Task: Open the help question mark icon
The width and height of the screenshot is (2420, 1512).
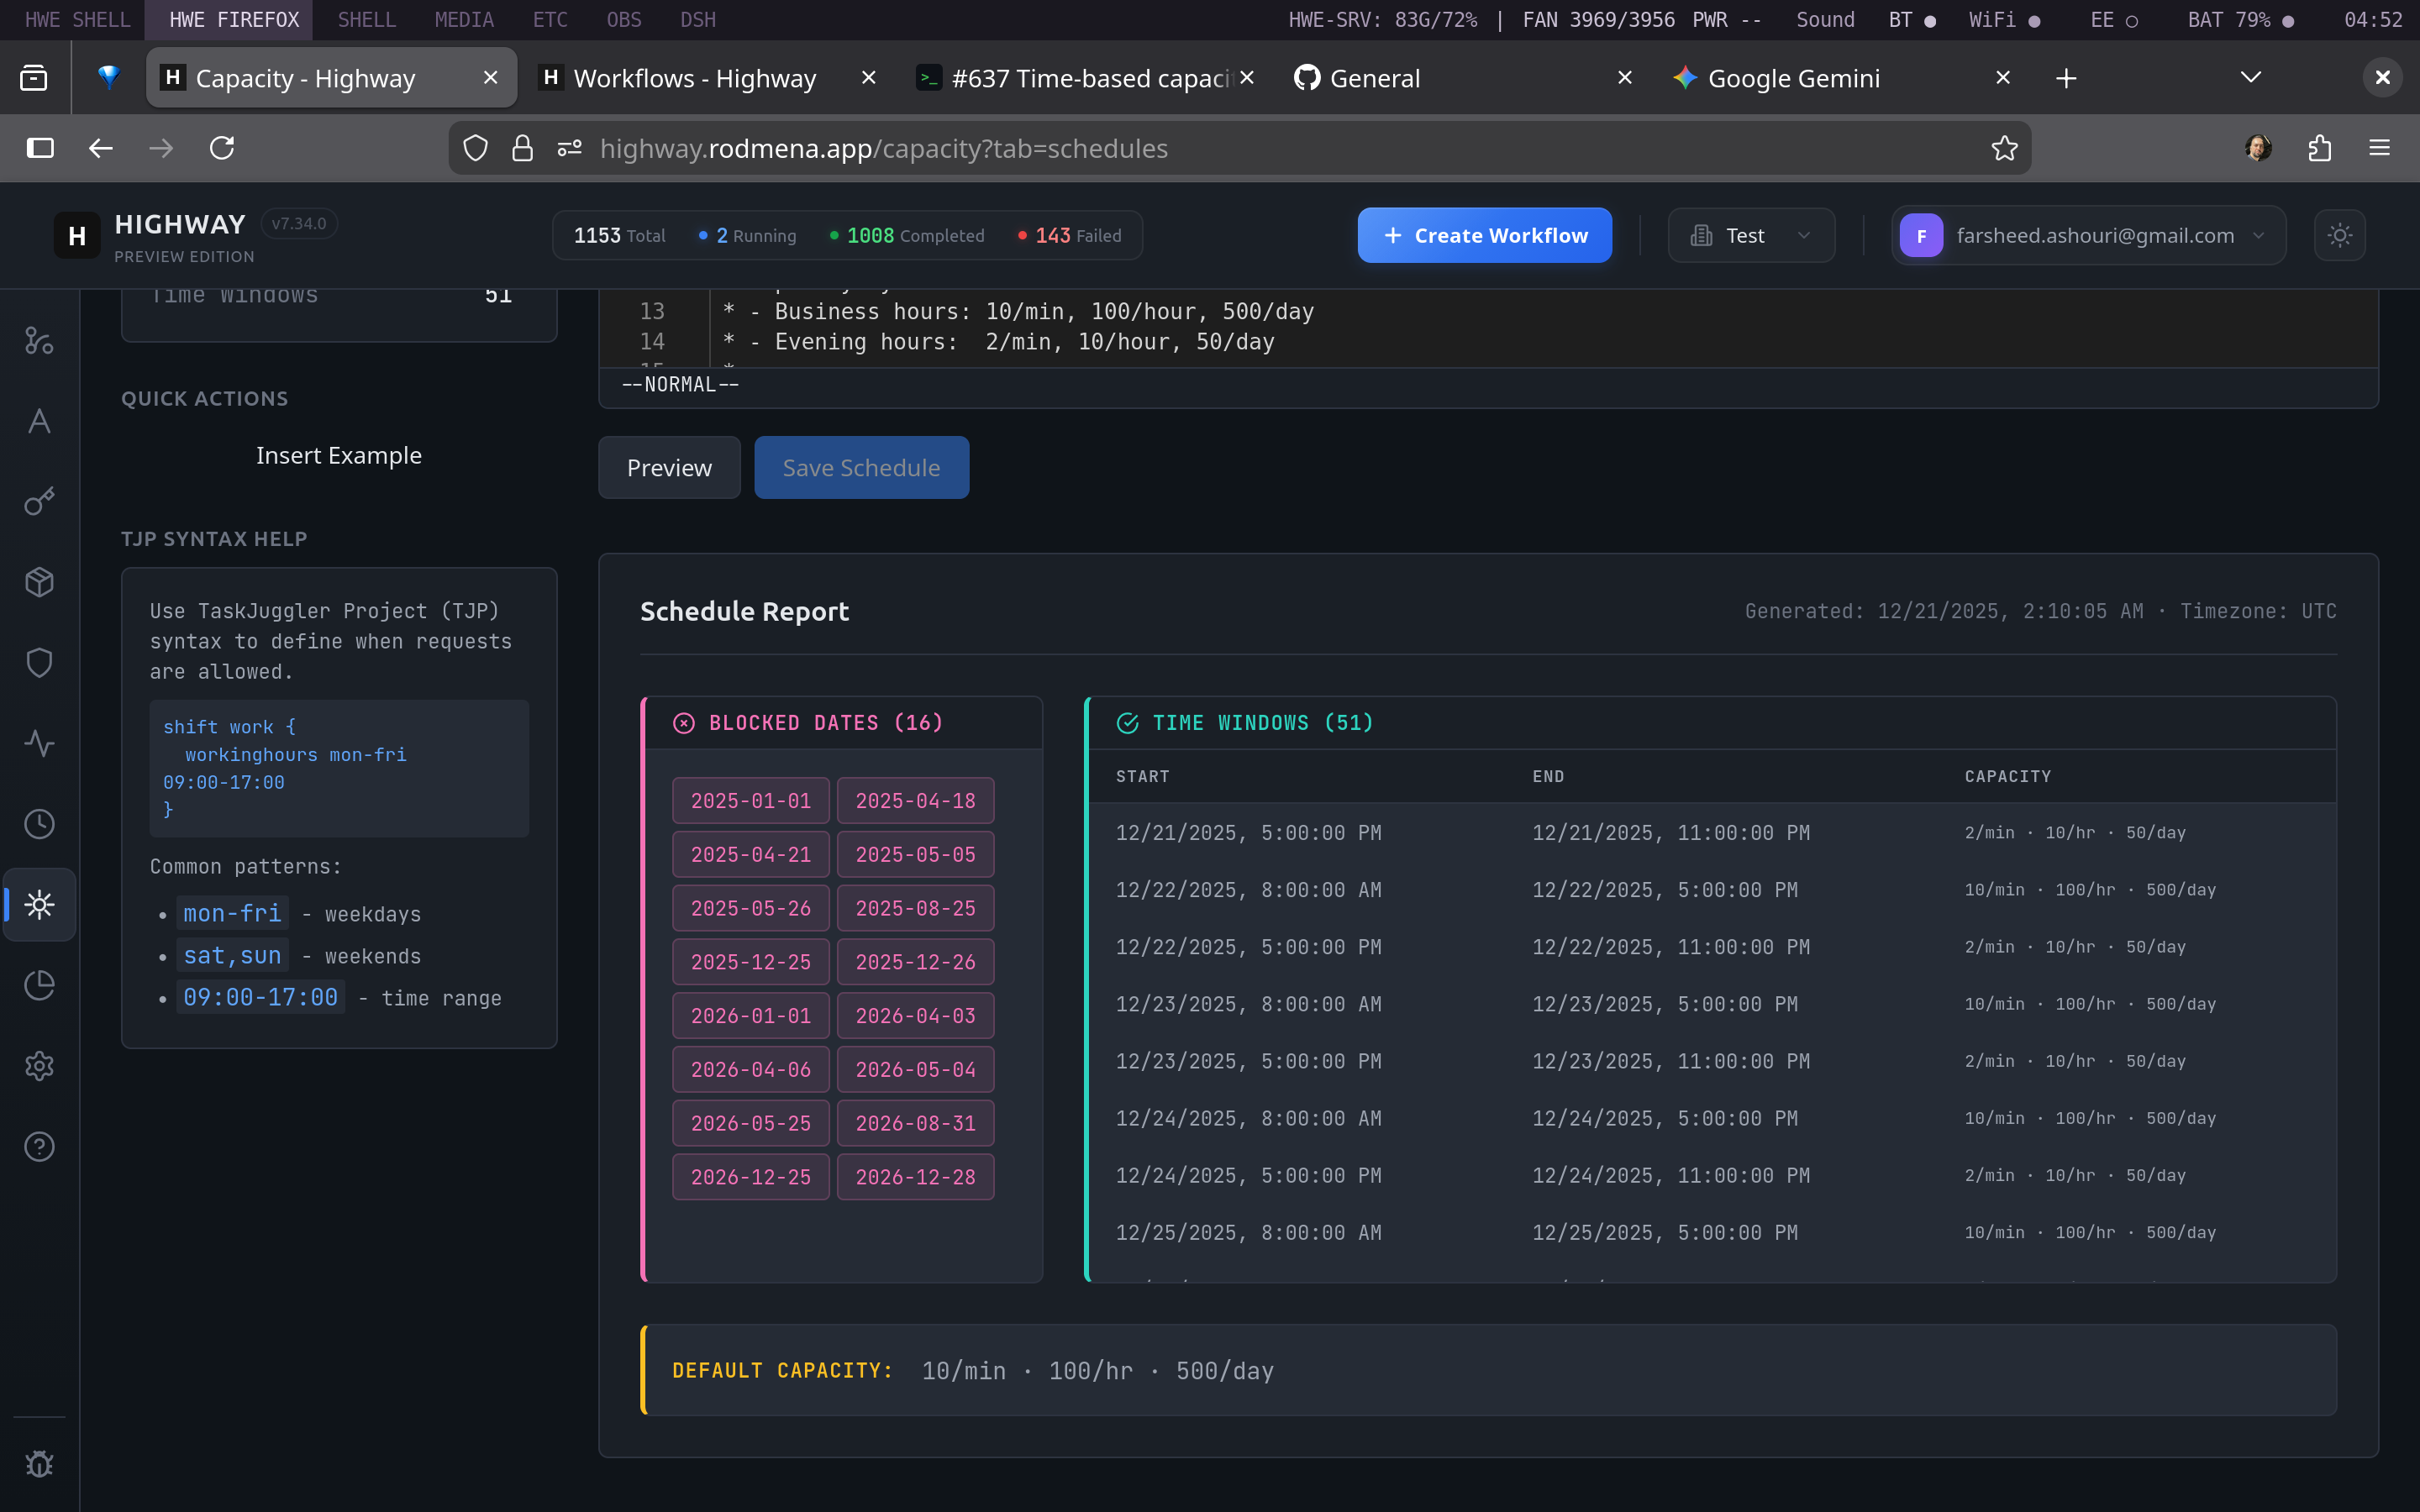Action: pos(39,1146)
